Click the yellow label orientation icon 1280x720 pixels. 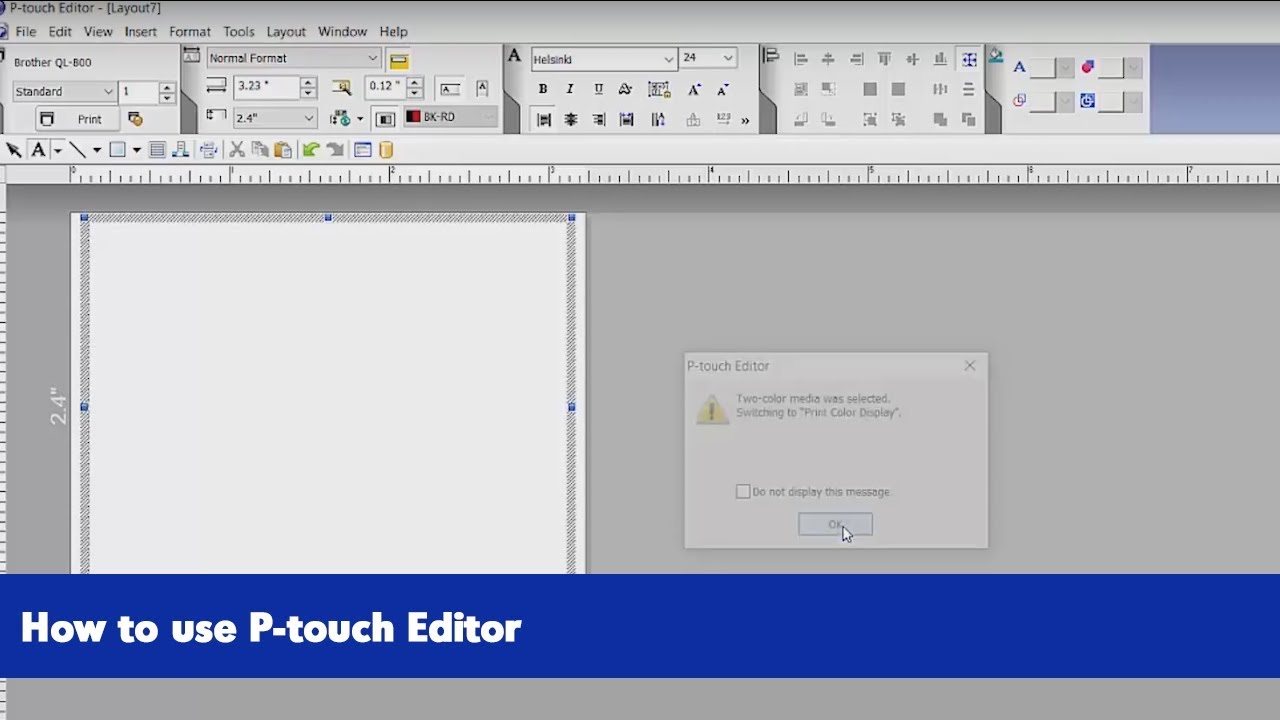[398, 59]
